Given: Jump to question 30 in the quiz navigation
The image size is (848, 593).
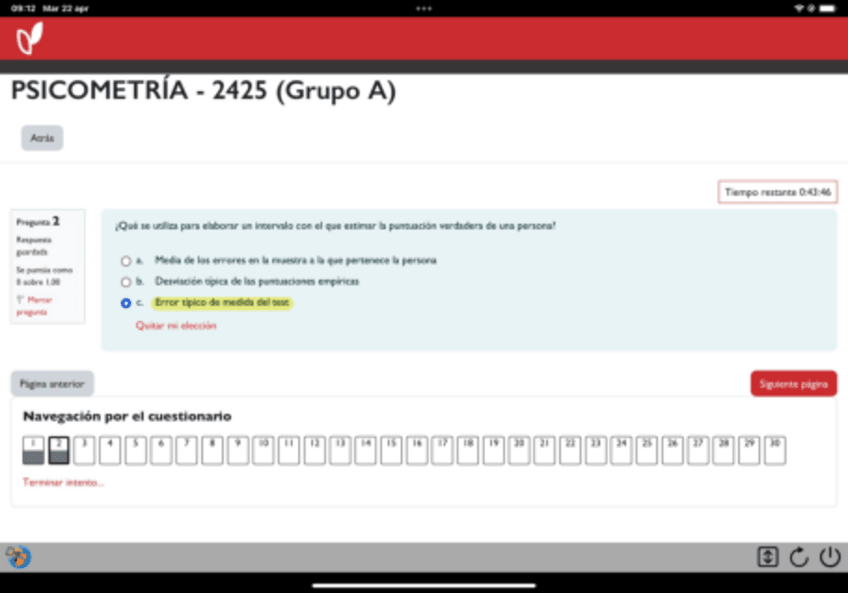Looking at the screenshot, I should click(x=775, y=450).
